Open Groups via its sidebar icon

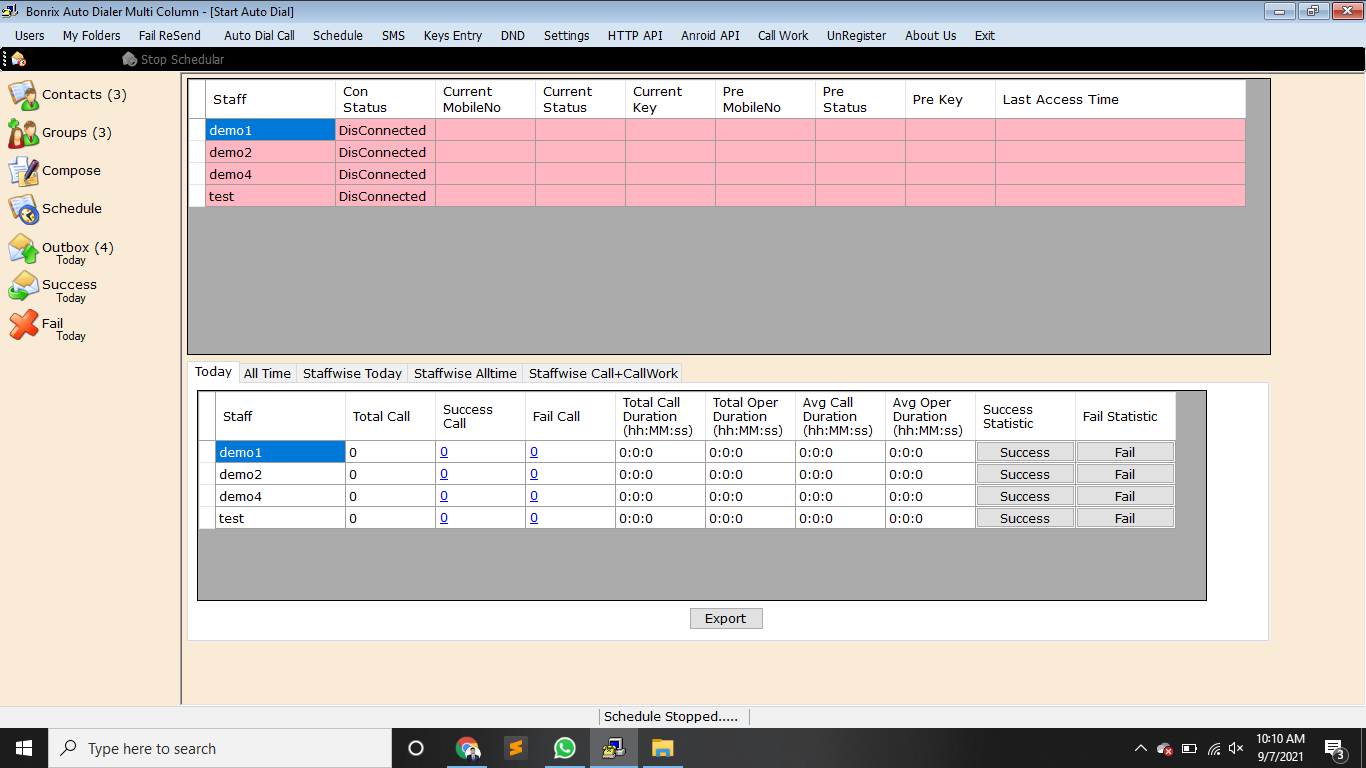[24, 133]
